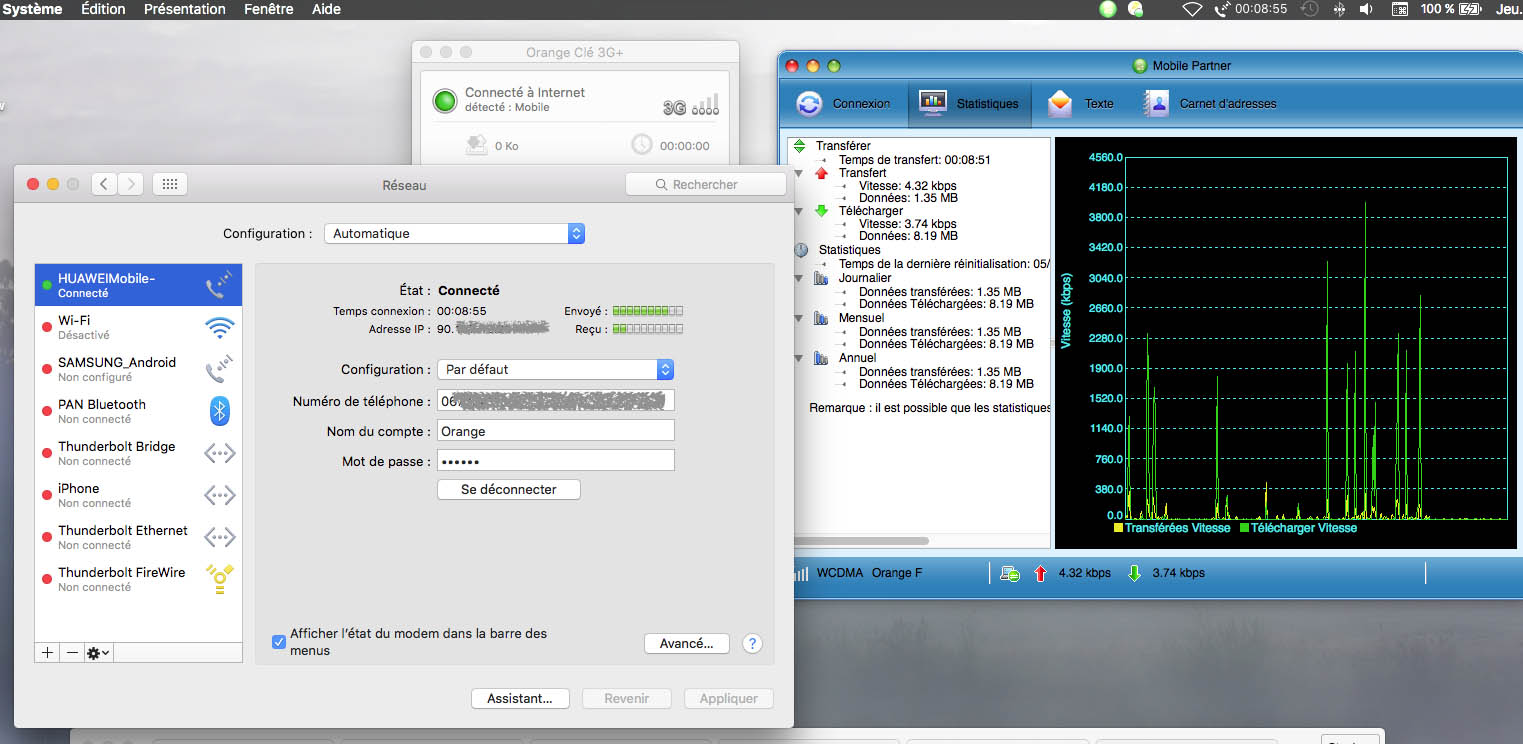Click the green connection status icon in Orange Clé 3G+
Image resolution: width=1523 pixels, height=744 pixels.
click(444, 100)
